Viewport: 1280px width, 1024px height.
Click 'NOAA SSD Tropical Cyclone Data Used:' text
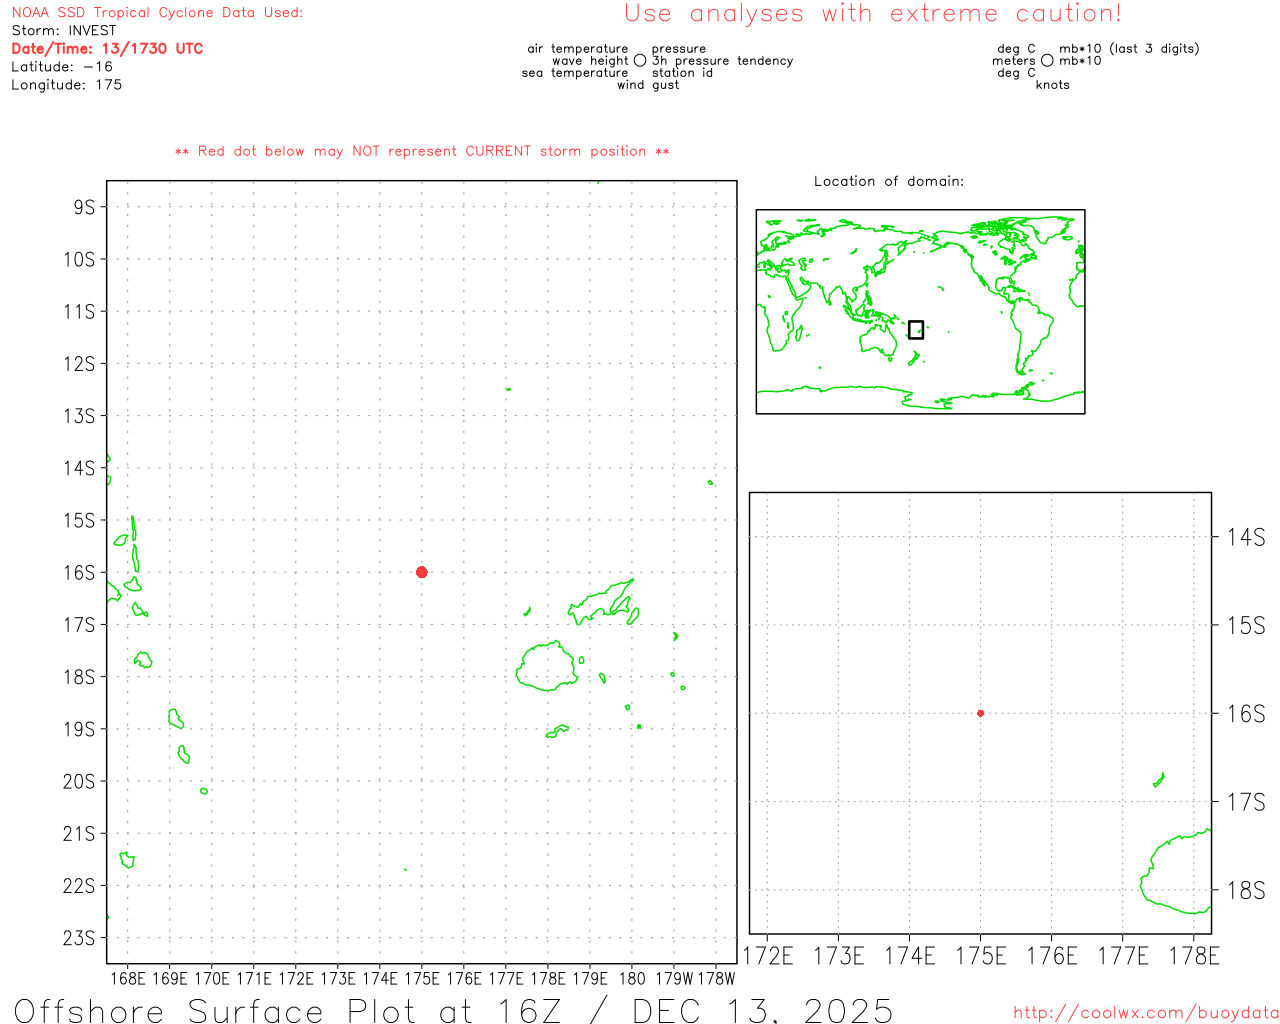157,13
